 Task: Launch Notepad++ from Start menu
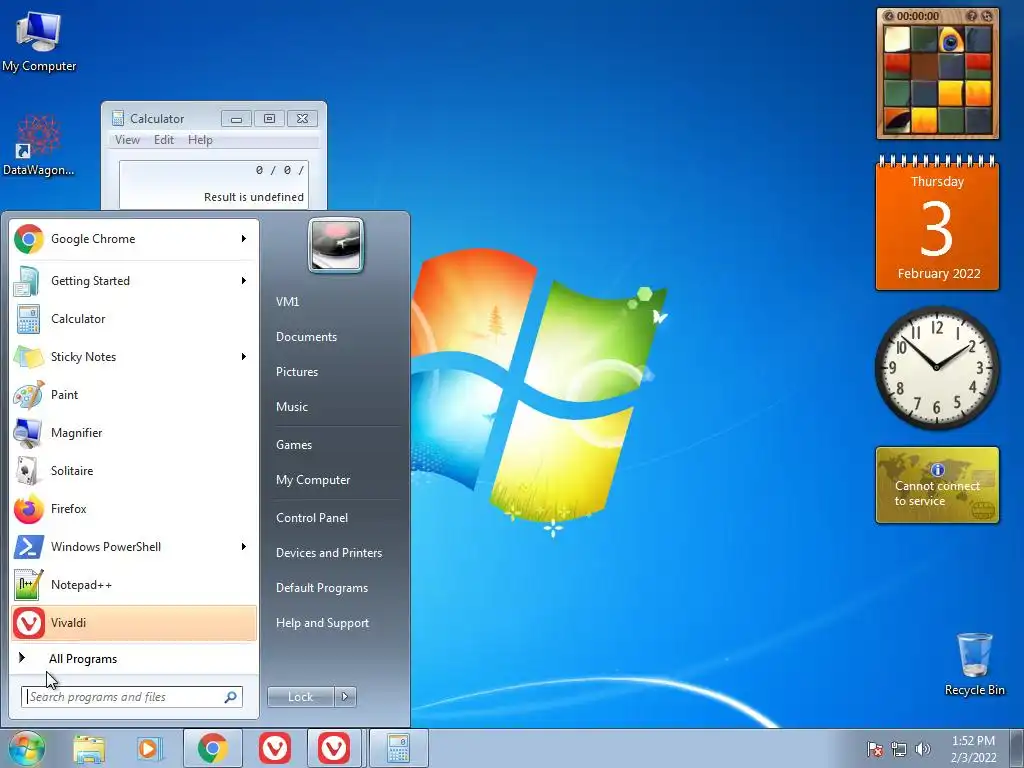[x=134, y=584]
